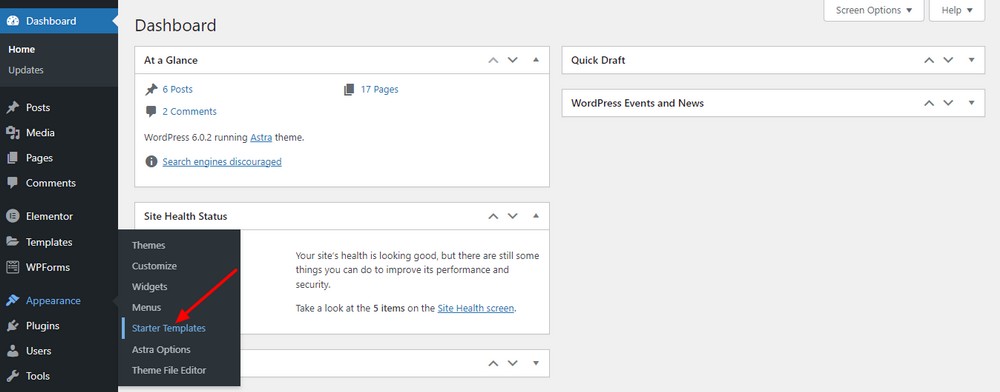This screenshot has height=392, width=1000.
Task: Click the Dashboard page heading
Action: coord(175,25)
